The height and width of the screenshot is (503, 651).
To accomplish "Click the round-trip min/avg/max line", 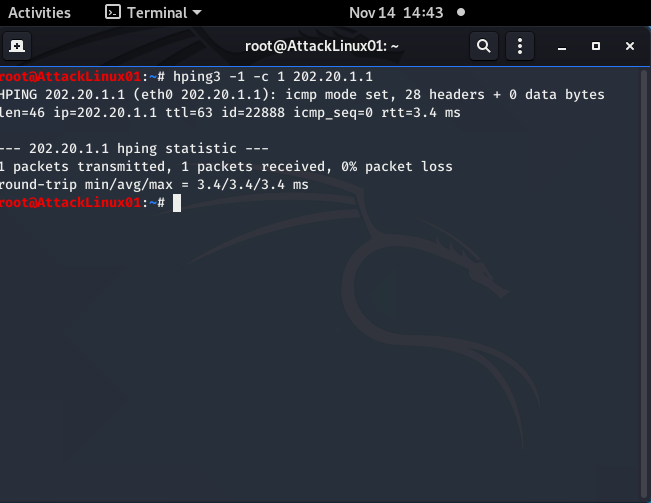I will coord(154,184).
